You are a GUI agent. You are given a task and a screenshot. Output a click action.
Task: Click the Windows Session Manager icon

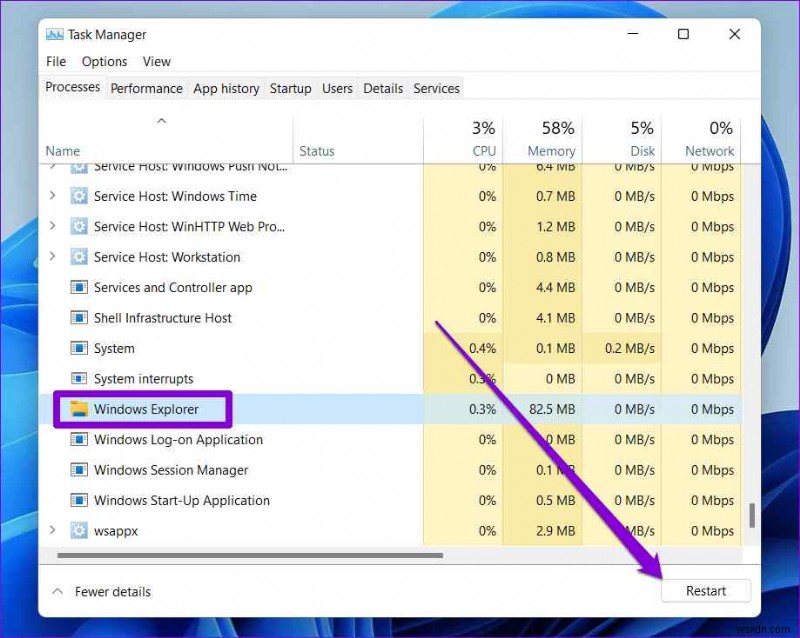point(79,470)
